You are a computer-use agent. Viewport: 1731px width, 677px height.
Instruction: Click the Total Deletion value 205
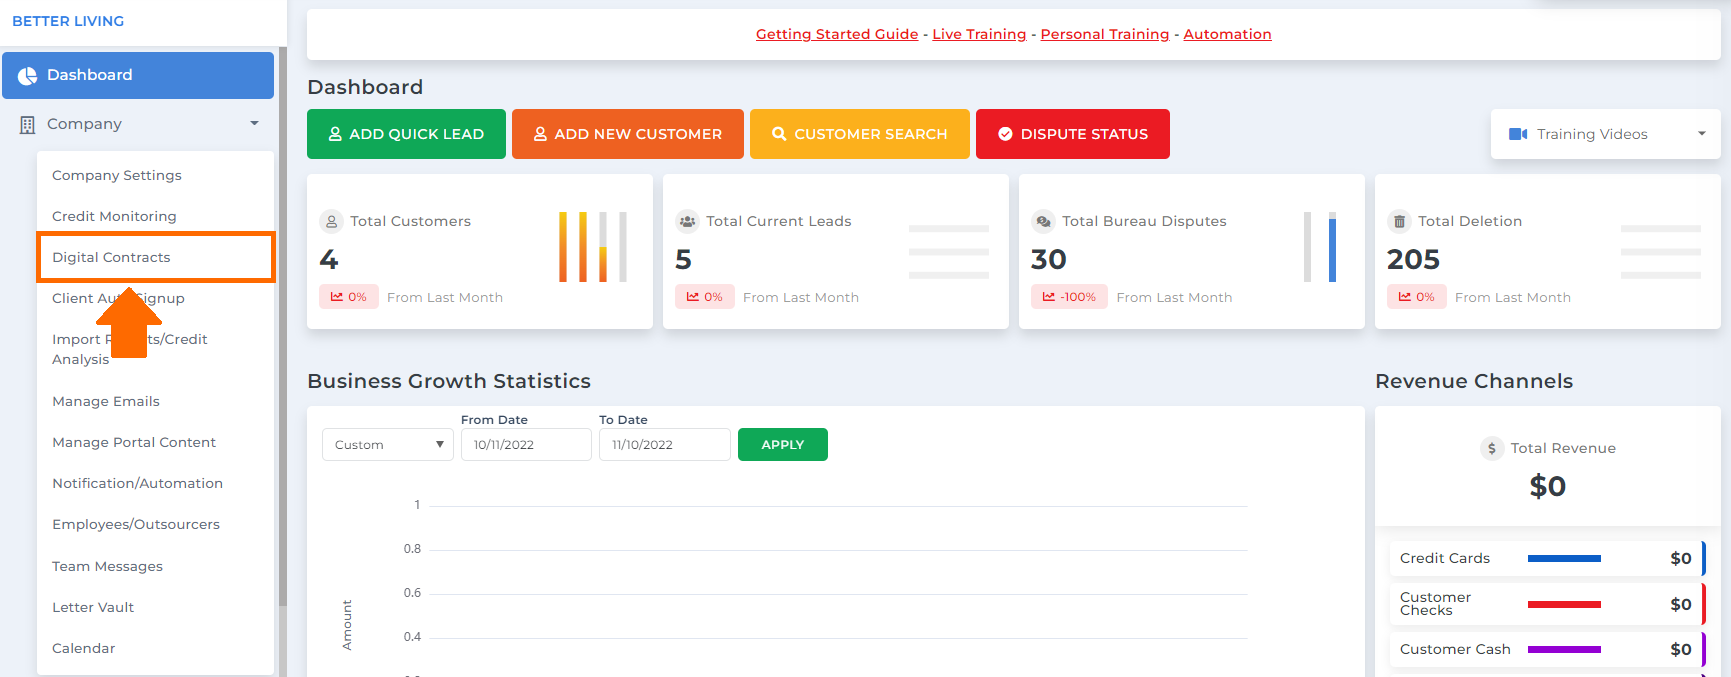[x=1413, y=260]
